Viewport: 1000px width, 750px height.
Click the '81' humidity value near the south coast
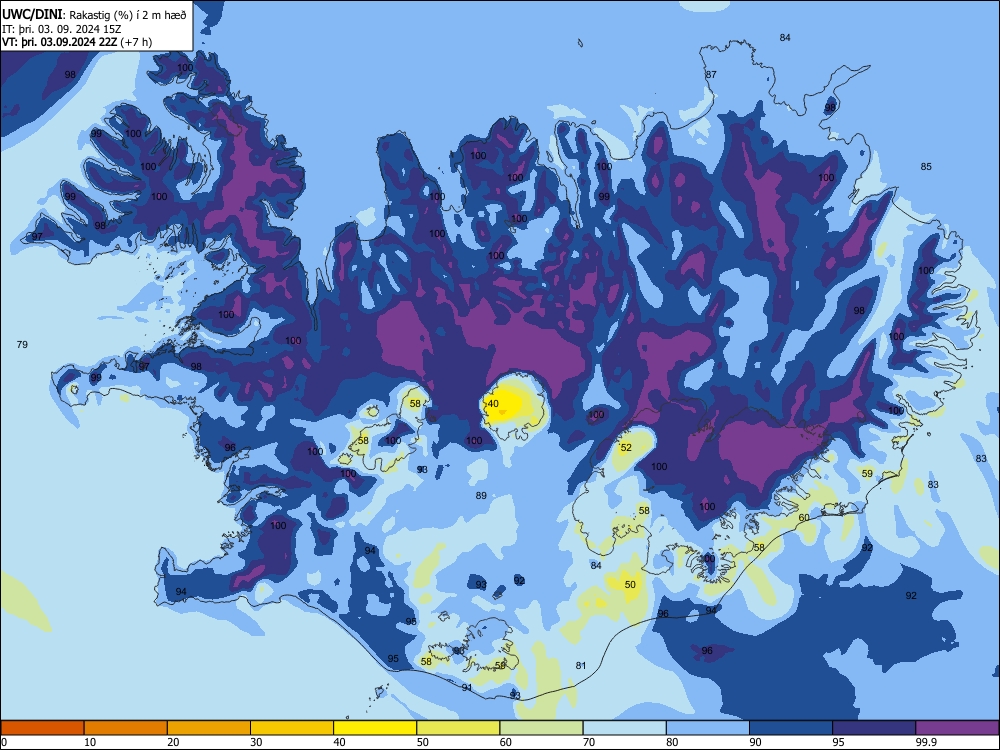(x=581, y=666)
